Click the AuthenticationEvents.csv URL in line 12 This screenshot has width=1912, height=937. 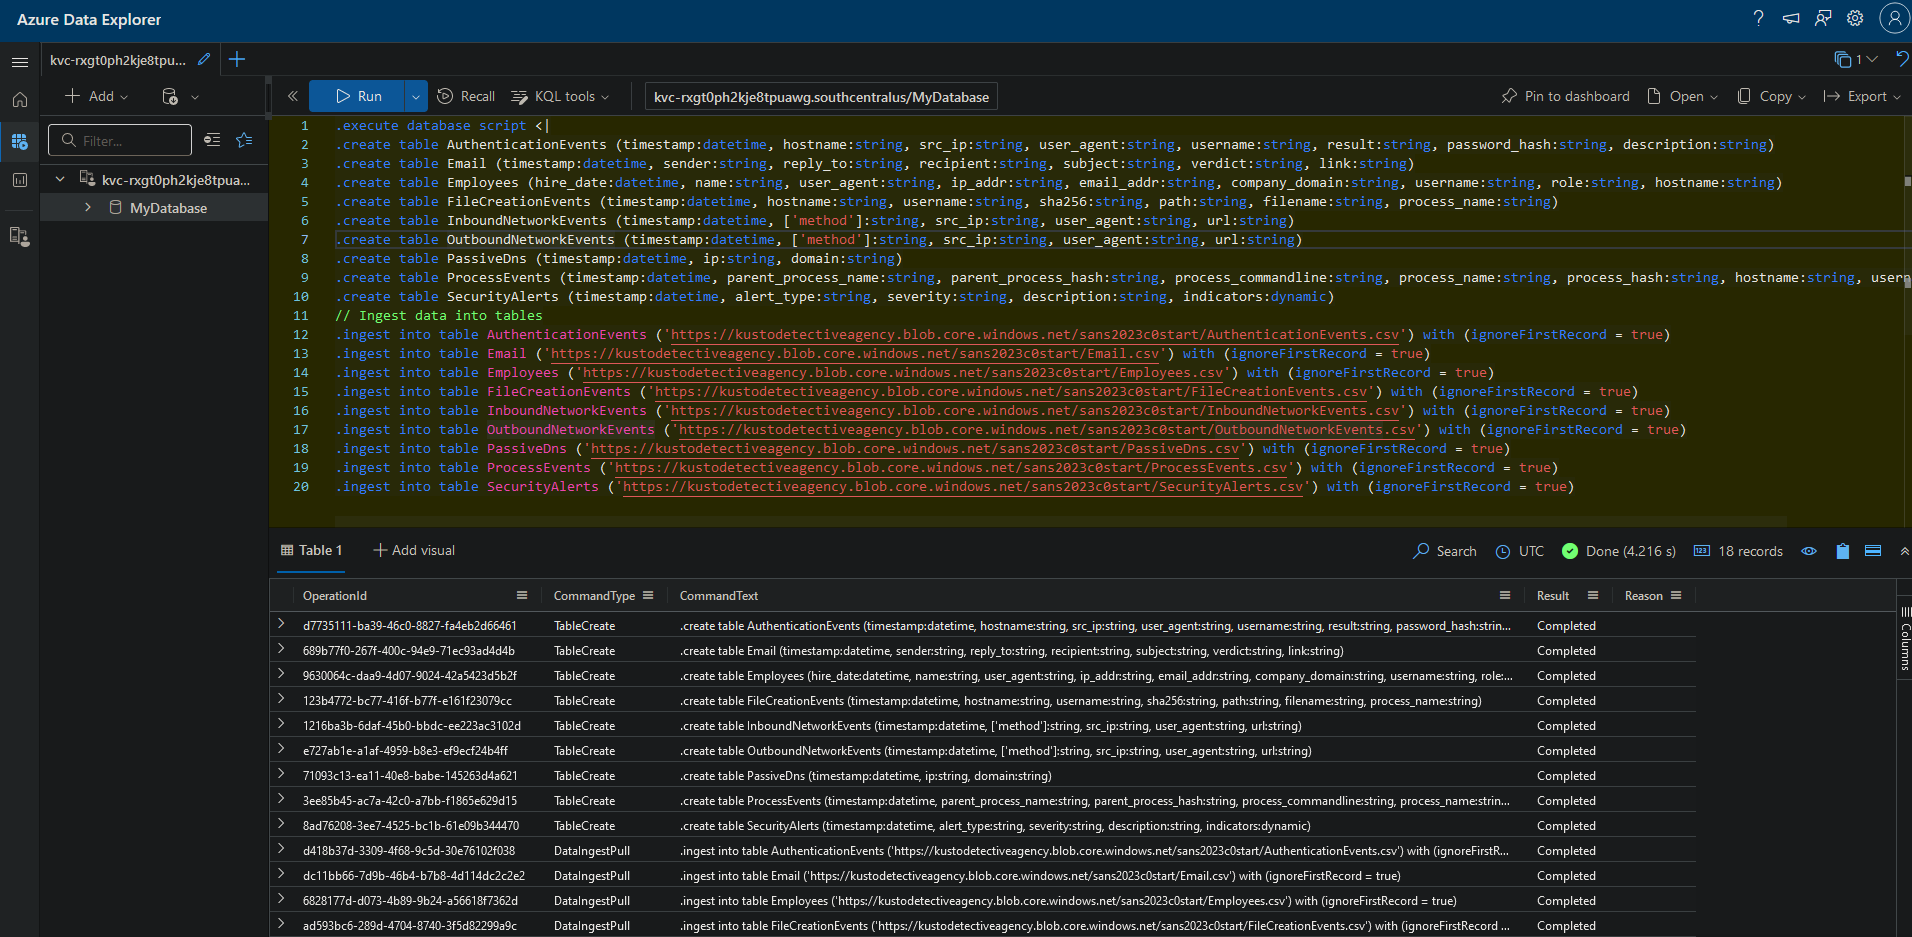point(1035,335)
